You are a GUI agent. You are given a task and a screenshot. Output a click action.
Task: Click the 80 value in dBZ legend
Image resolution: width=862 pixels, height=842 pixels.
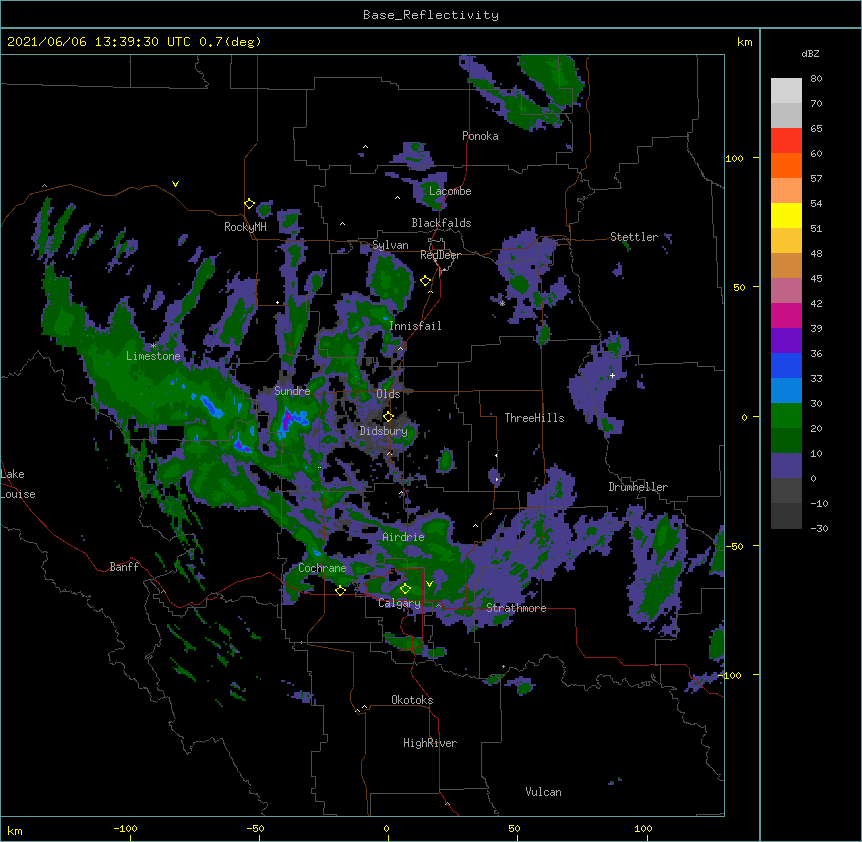pos(816,79)
